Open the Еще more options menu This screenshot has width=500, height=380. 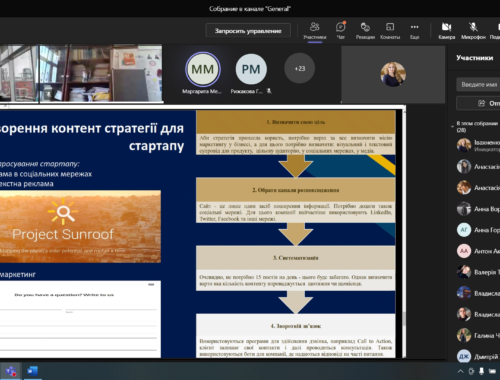[x=414, y=31]
